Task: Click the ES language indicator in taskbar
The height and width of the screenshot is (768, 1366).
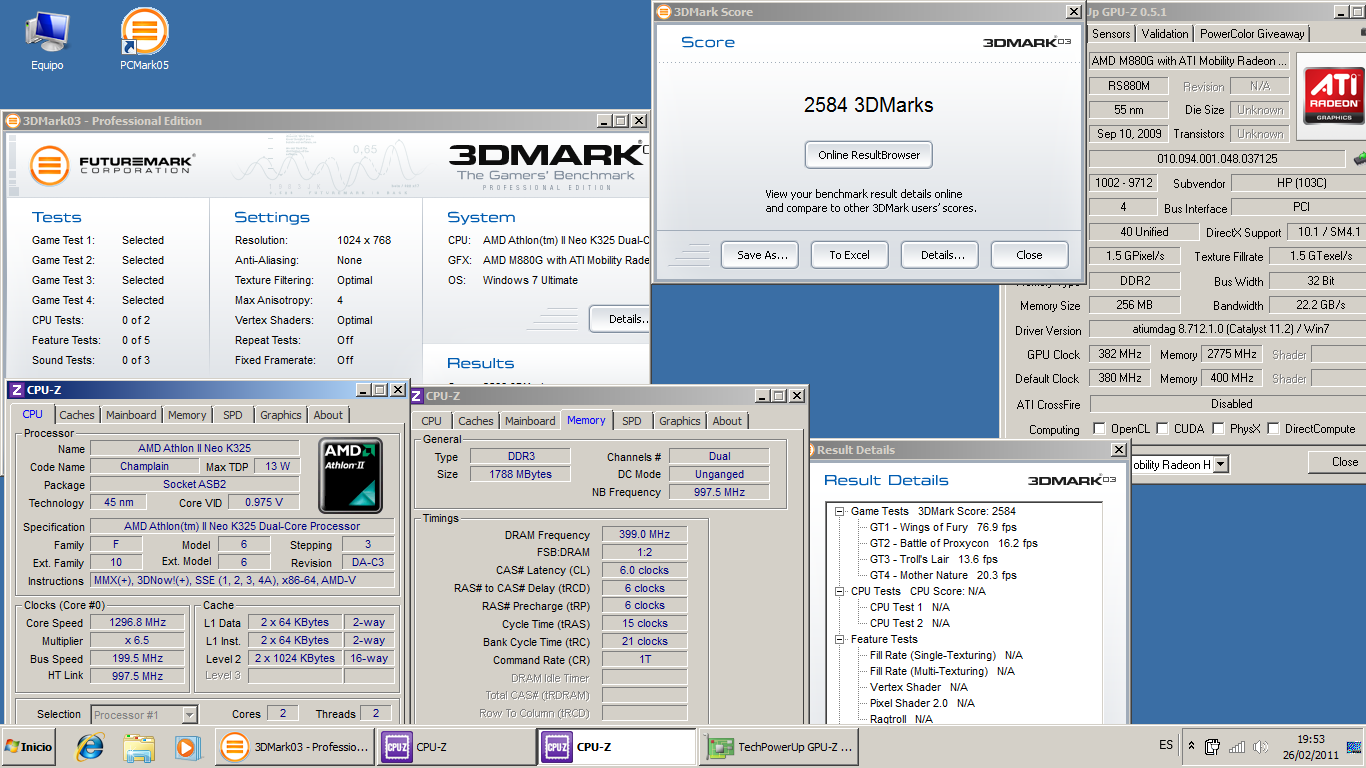Action: 1166,746
